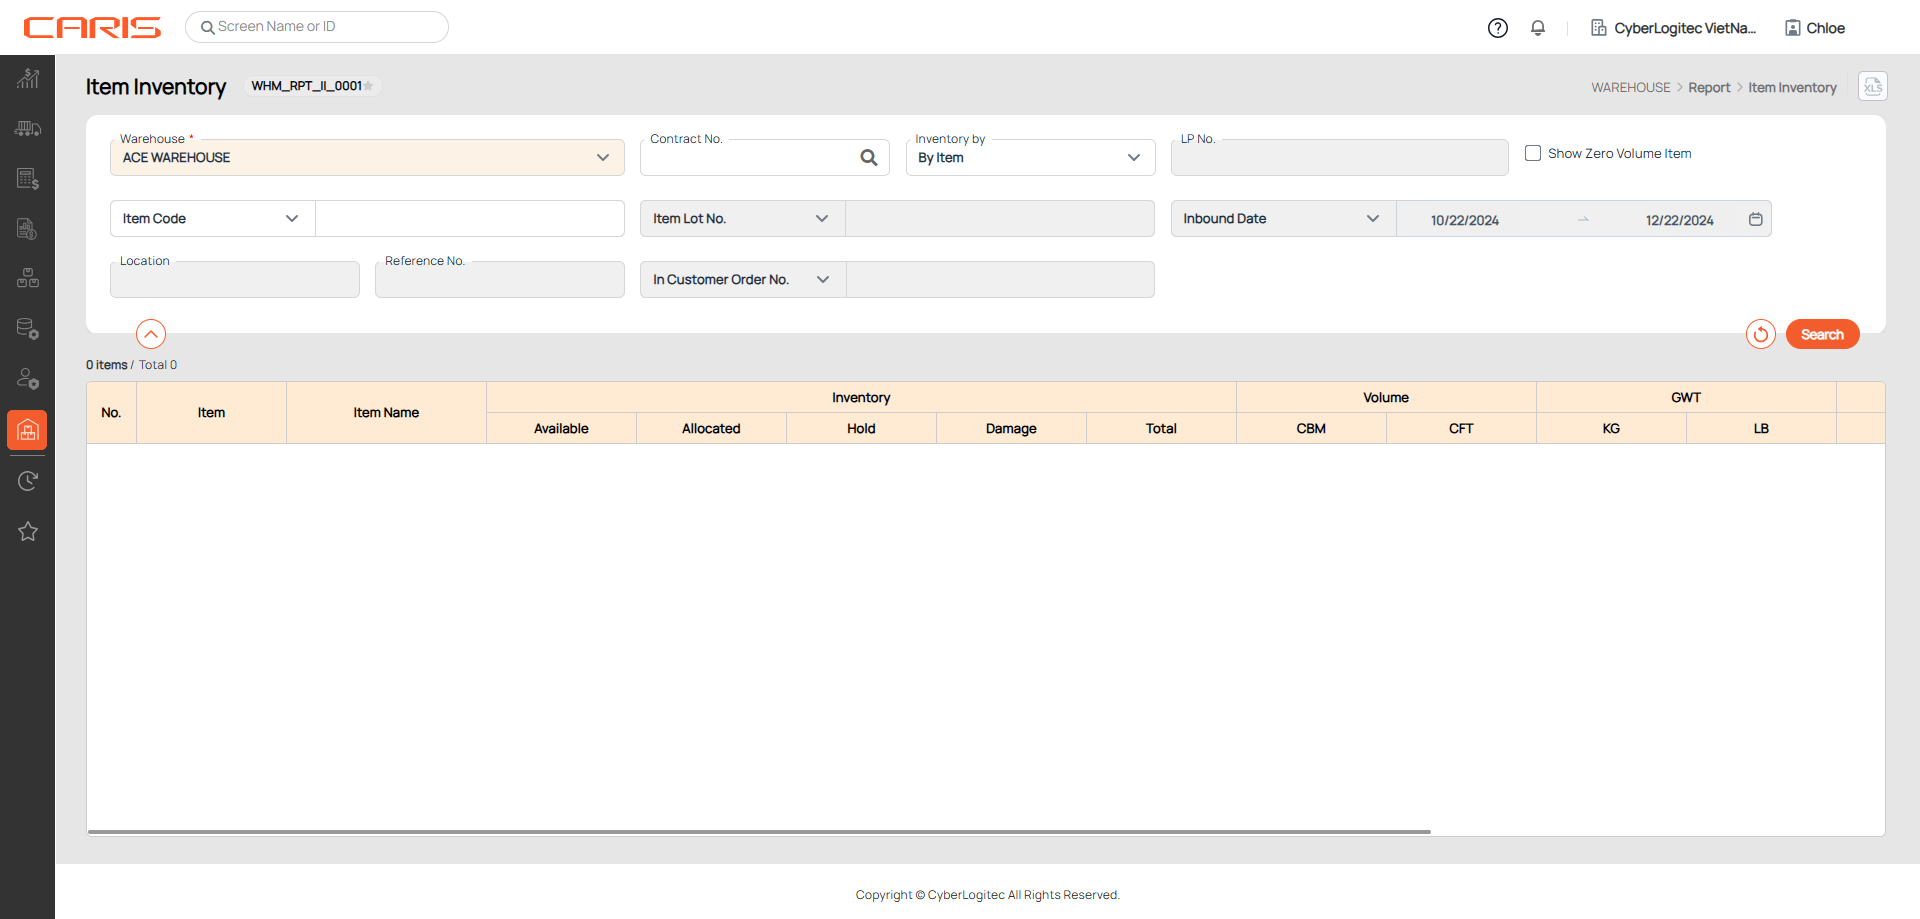Screen dimensions: 1920x919
Task: Click the Contract No. search magnifier
Action: [x=868, y=157]
